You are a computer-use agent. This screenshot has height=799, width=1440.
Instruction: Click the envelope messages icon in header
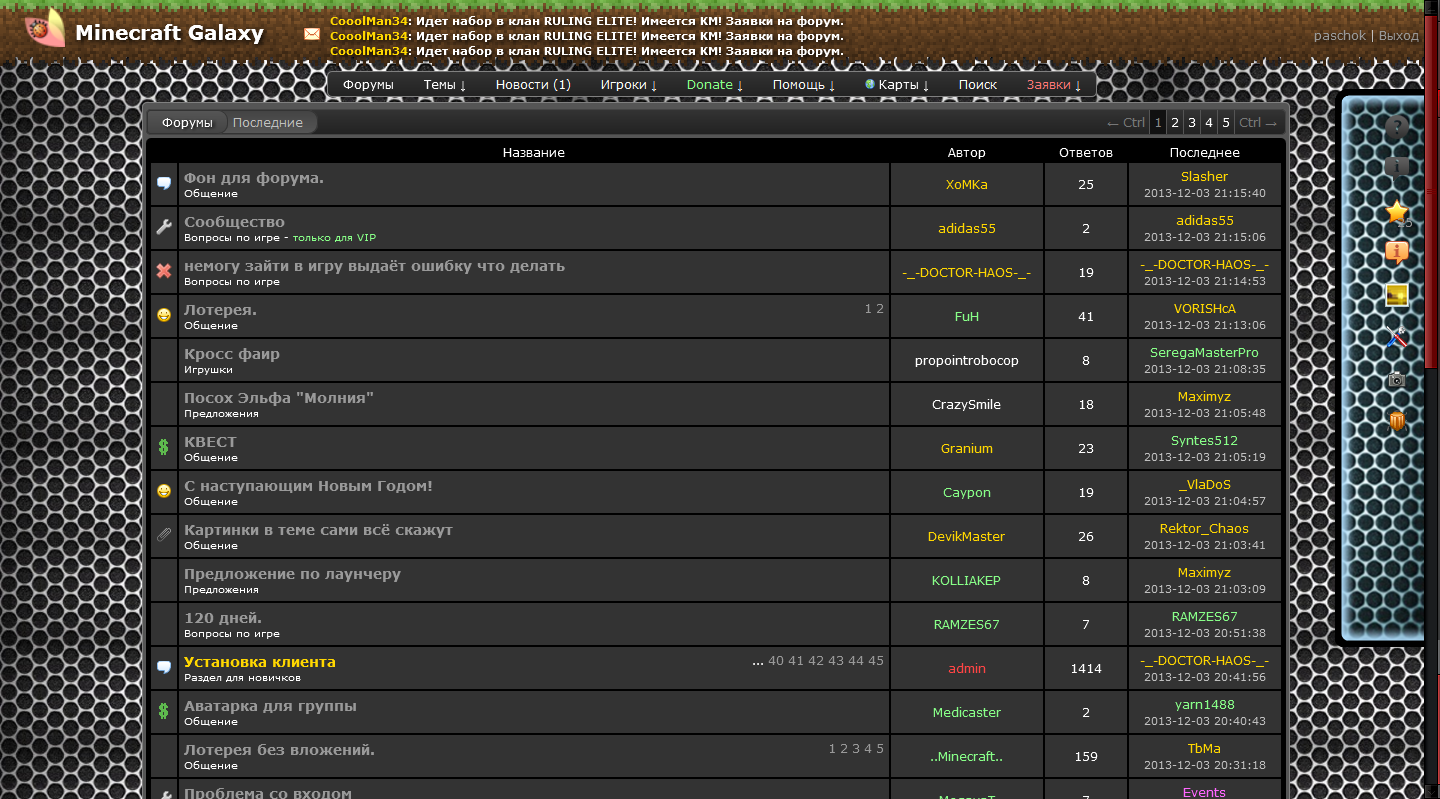pos(312,34)
